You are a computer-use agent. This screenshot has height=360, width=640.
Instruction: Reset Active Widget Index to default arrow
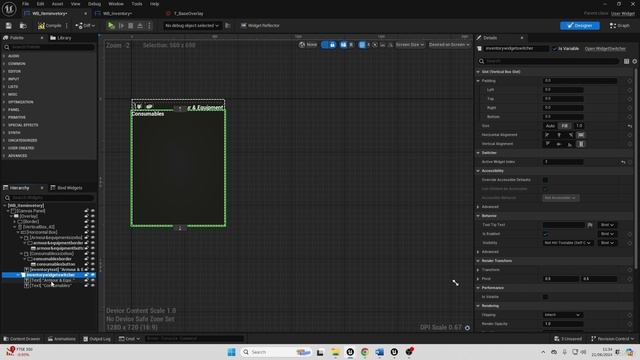click(623, 162)
